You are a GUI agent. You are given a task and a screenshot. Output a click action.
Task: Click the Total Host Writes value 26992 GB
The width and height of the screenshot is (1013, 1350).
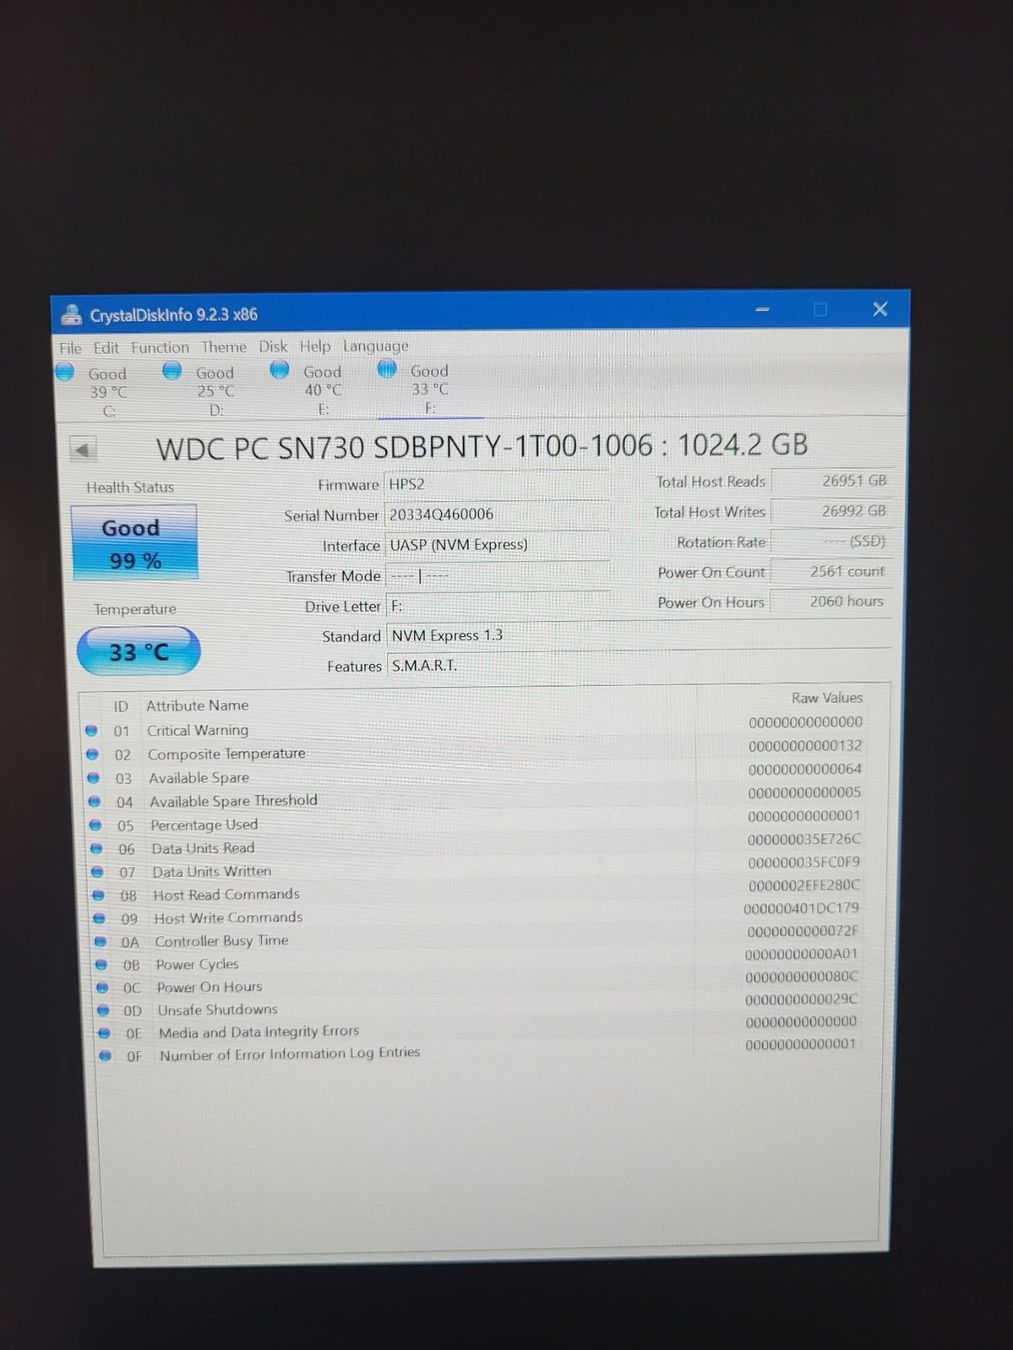(831, 511)
